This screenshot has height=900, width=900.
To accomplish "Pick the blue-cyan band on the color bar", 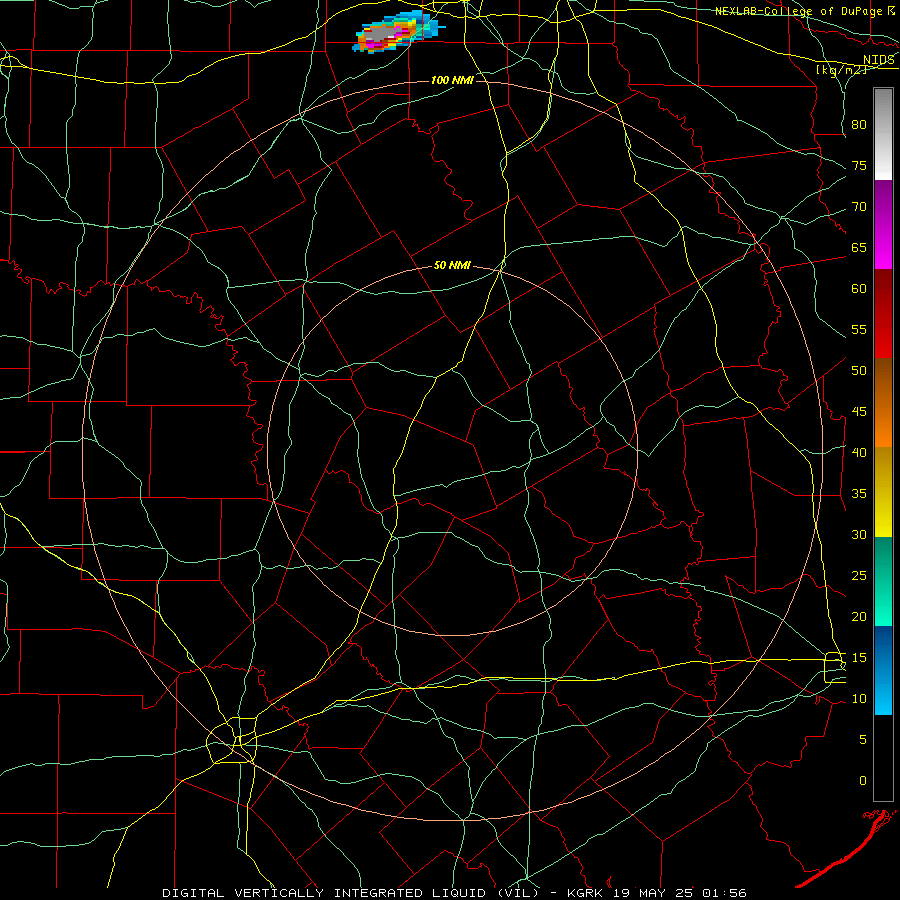I will coord(883,670).
